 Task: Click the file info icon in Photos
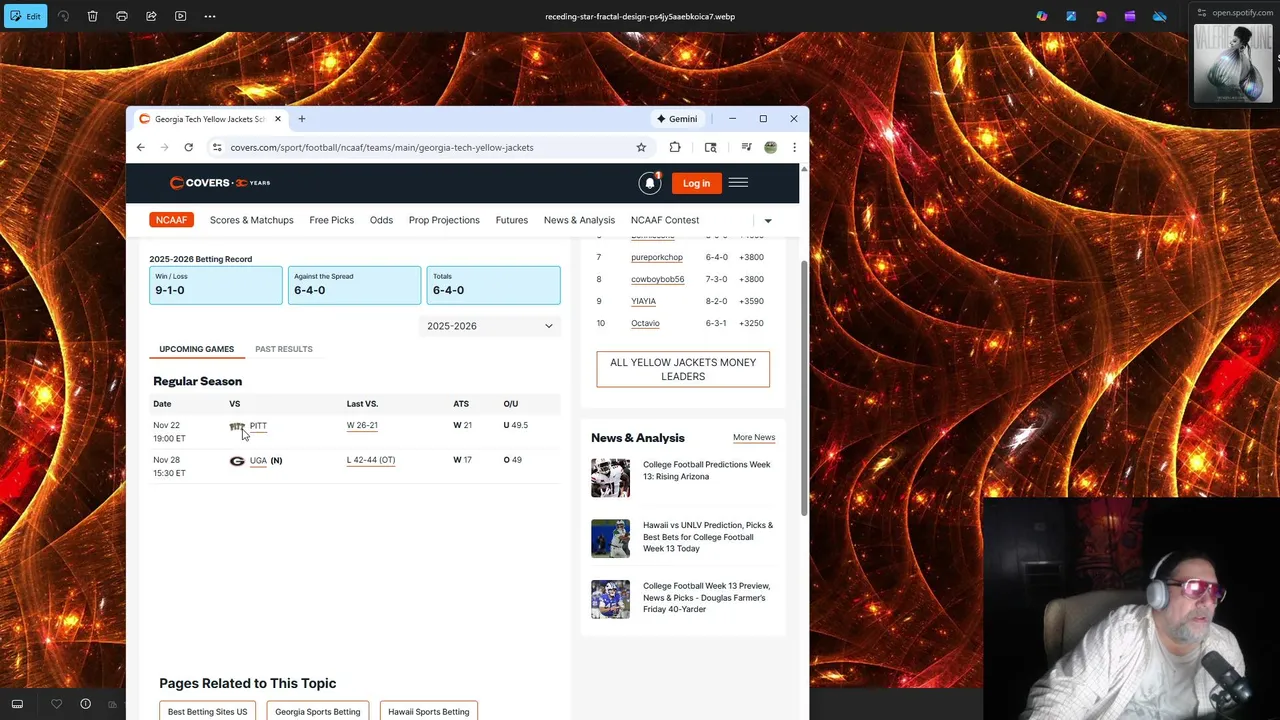point(85,704)
